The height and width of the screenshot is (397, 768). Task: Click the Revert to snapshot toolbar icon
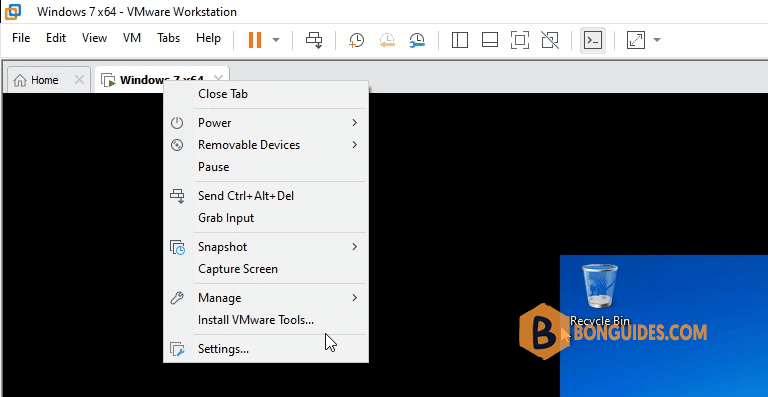coord(387,40)
